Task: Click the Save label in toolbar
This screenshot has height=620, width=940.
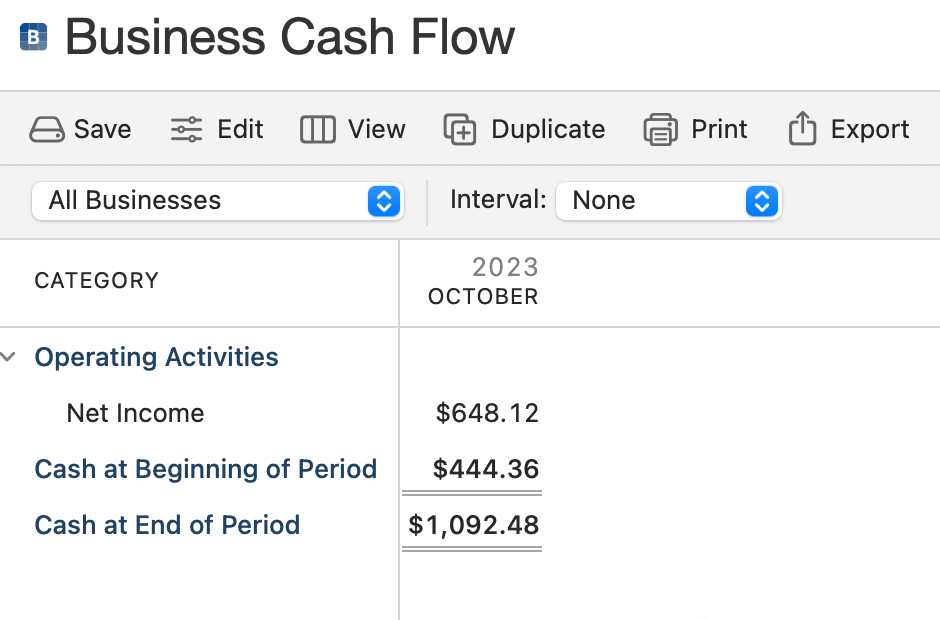Action: tap(102, 130)
